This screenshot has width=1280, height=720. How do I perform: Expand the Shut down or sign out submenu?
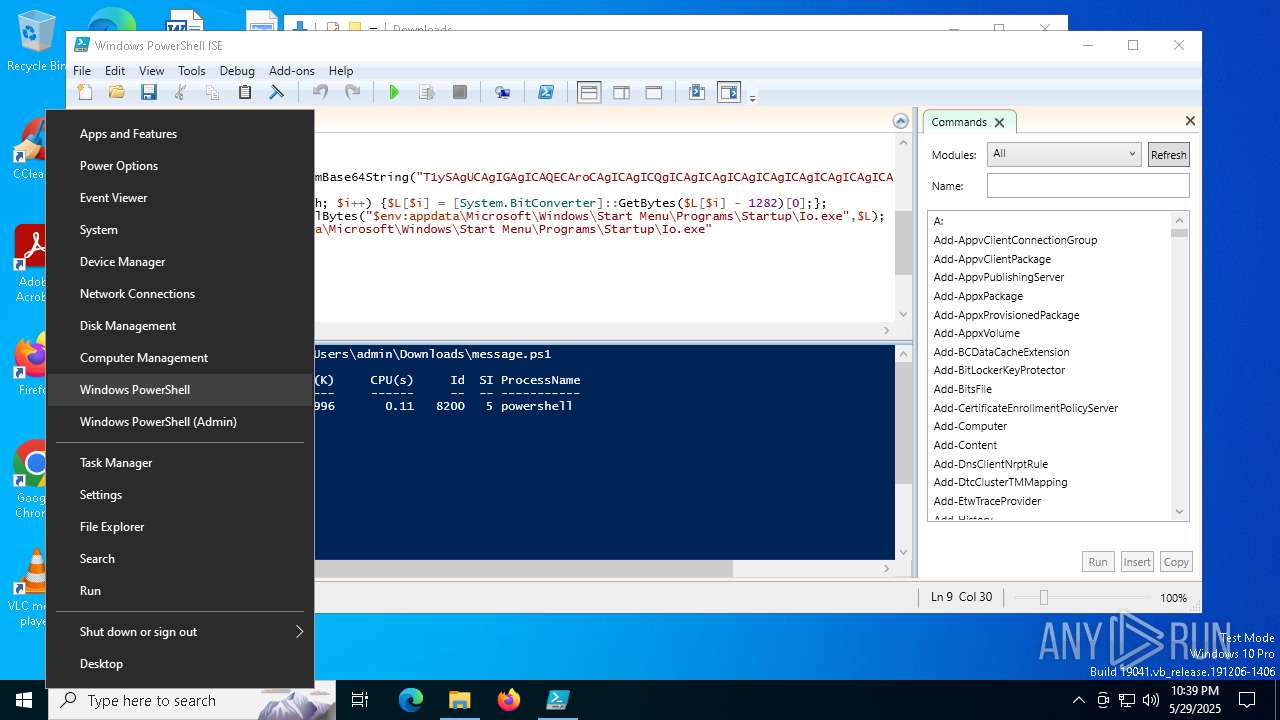(x=180, y=632)
